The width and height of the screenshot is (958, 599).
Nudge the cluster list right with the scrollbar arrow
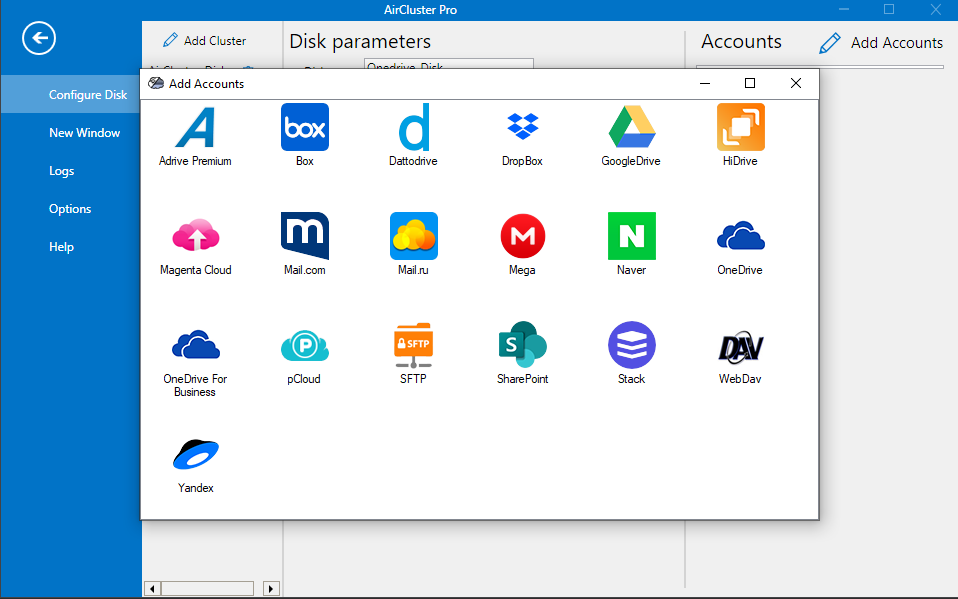click(271, 589)
